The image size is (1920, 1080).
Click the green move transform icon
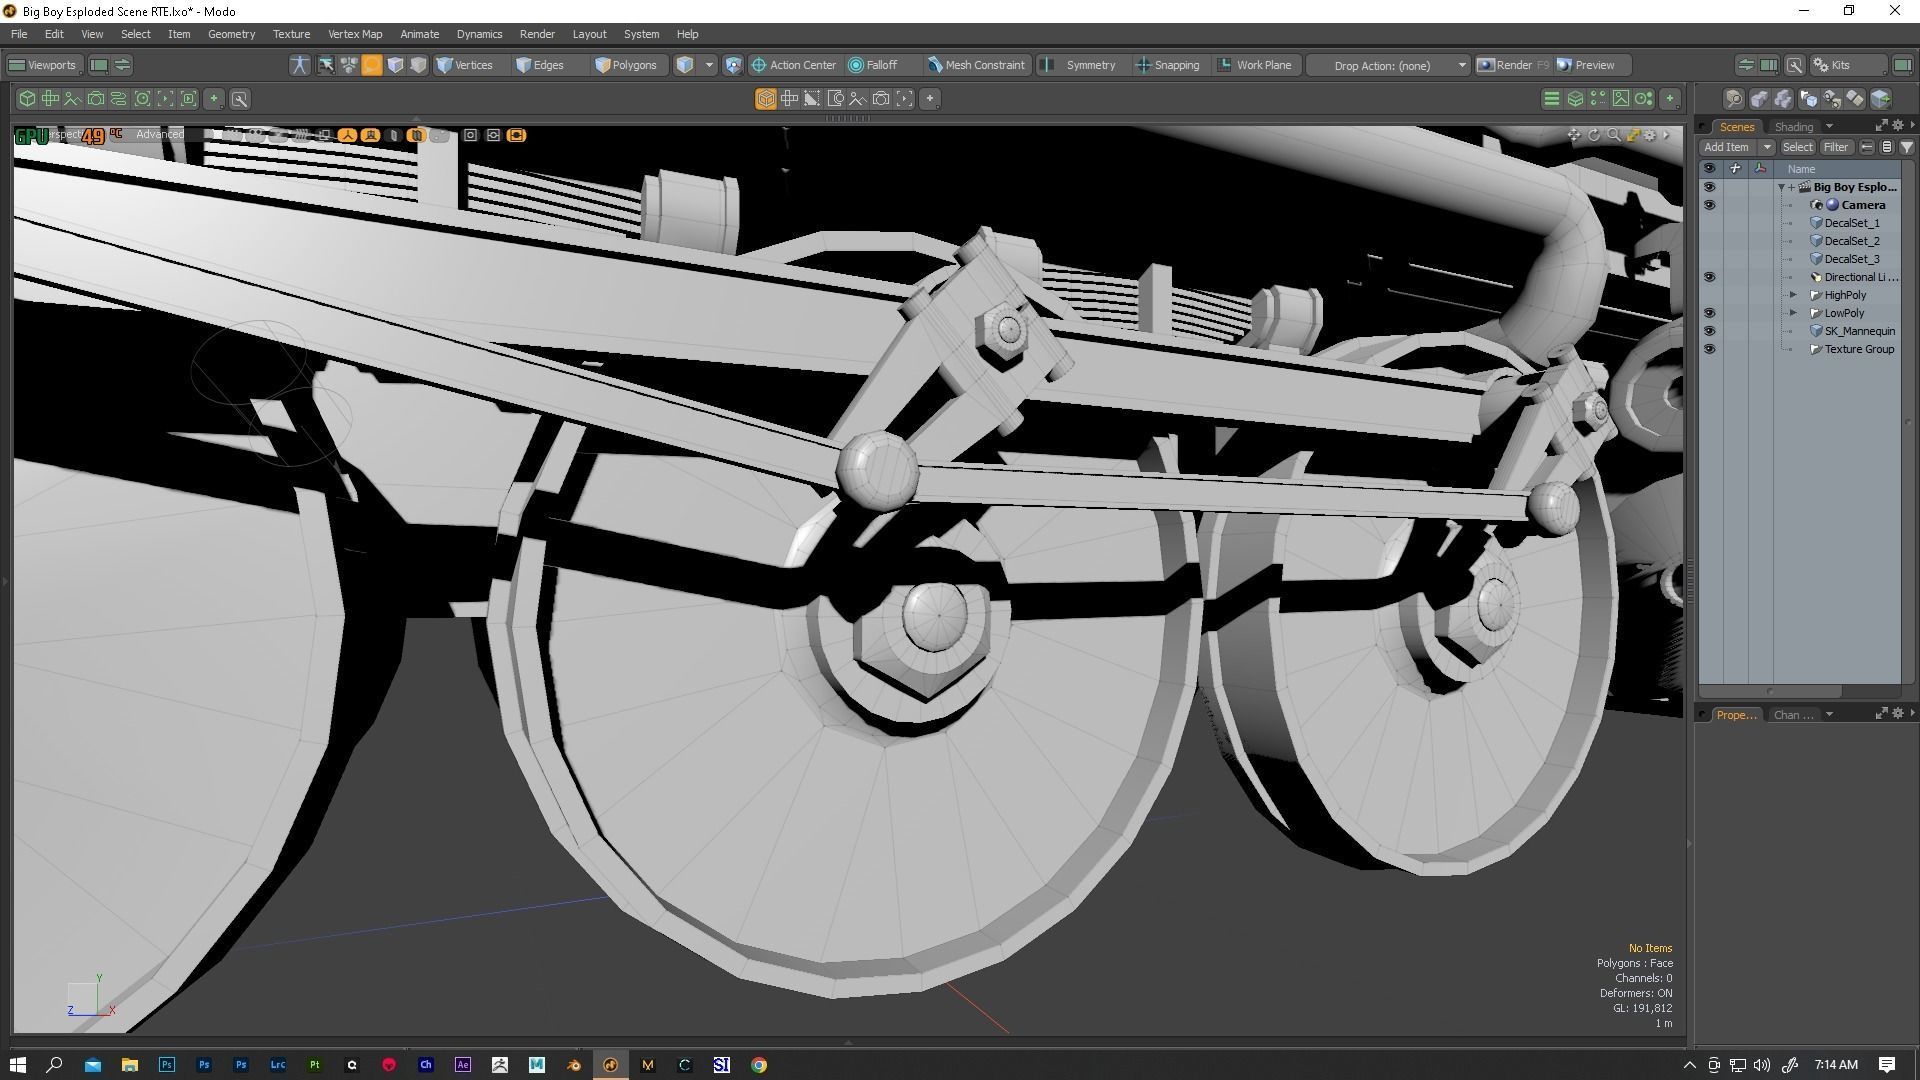click(x=50, y=99)
